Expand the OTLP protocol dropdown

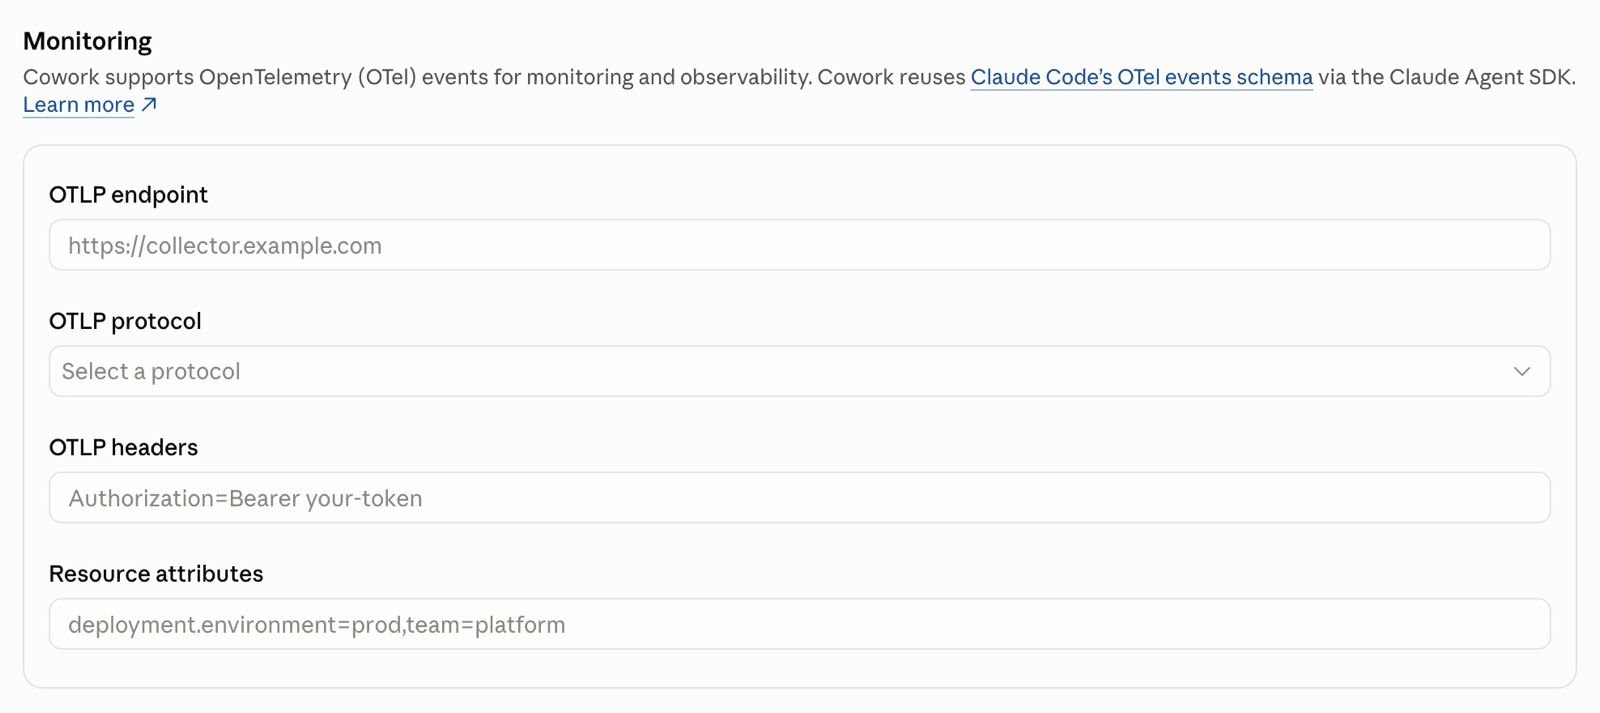point(799,371)
